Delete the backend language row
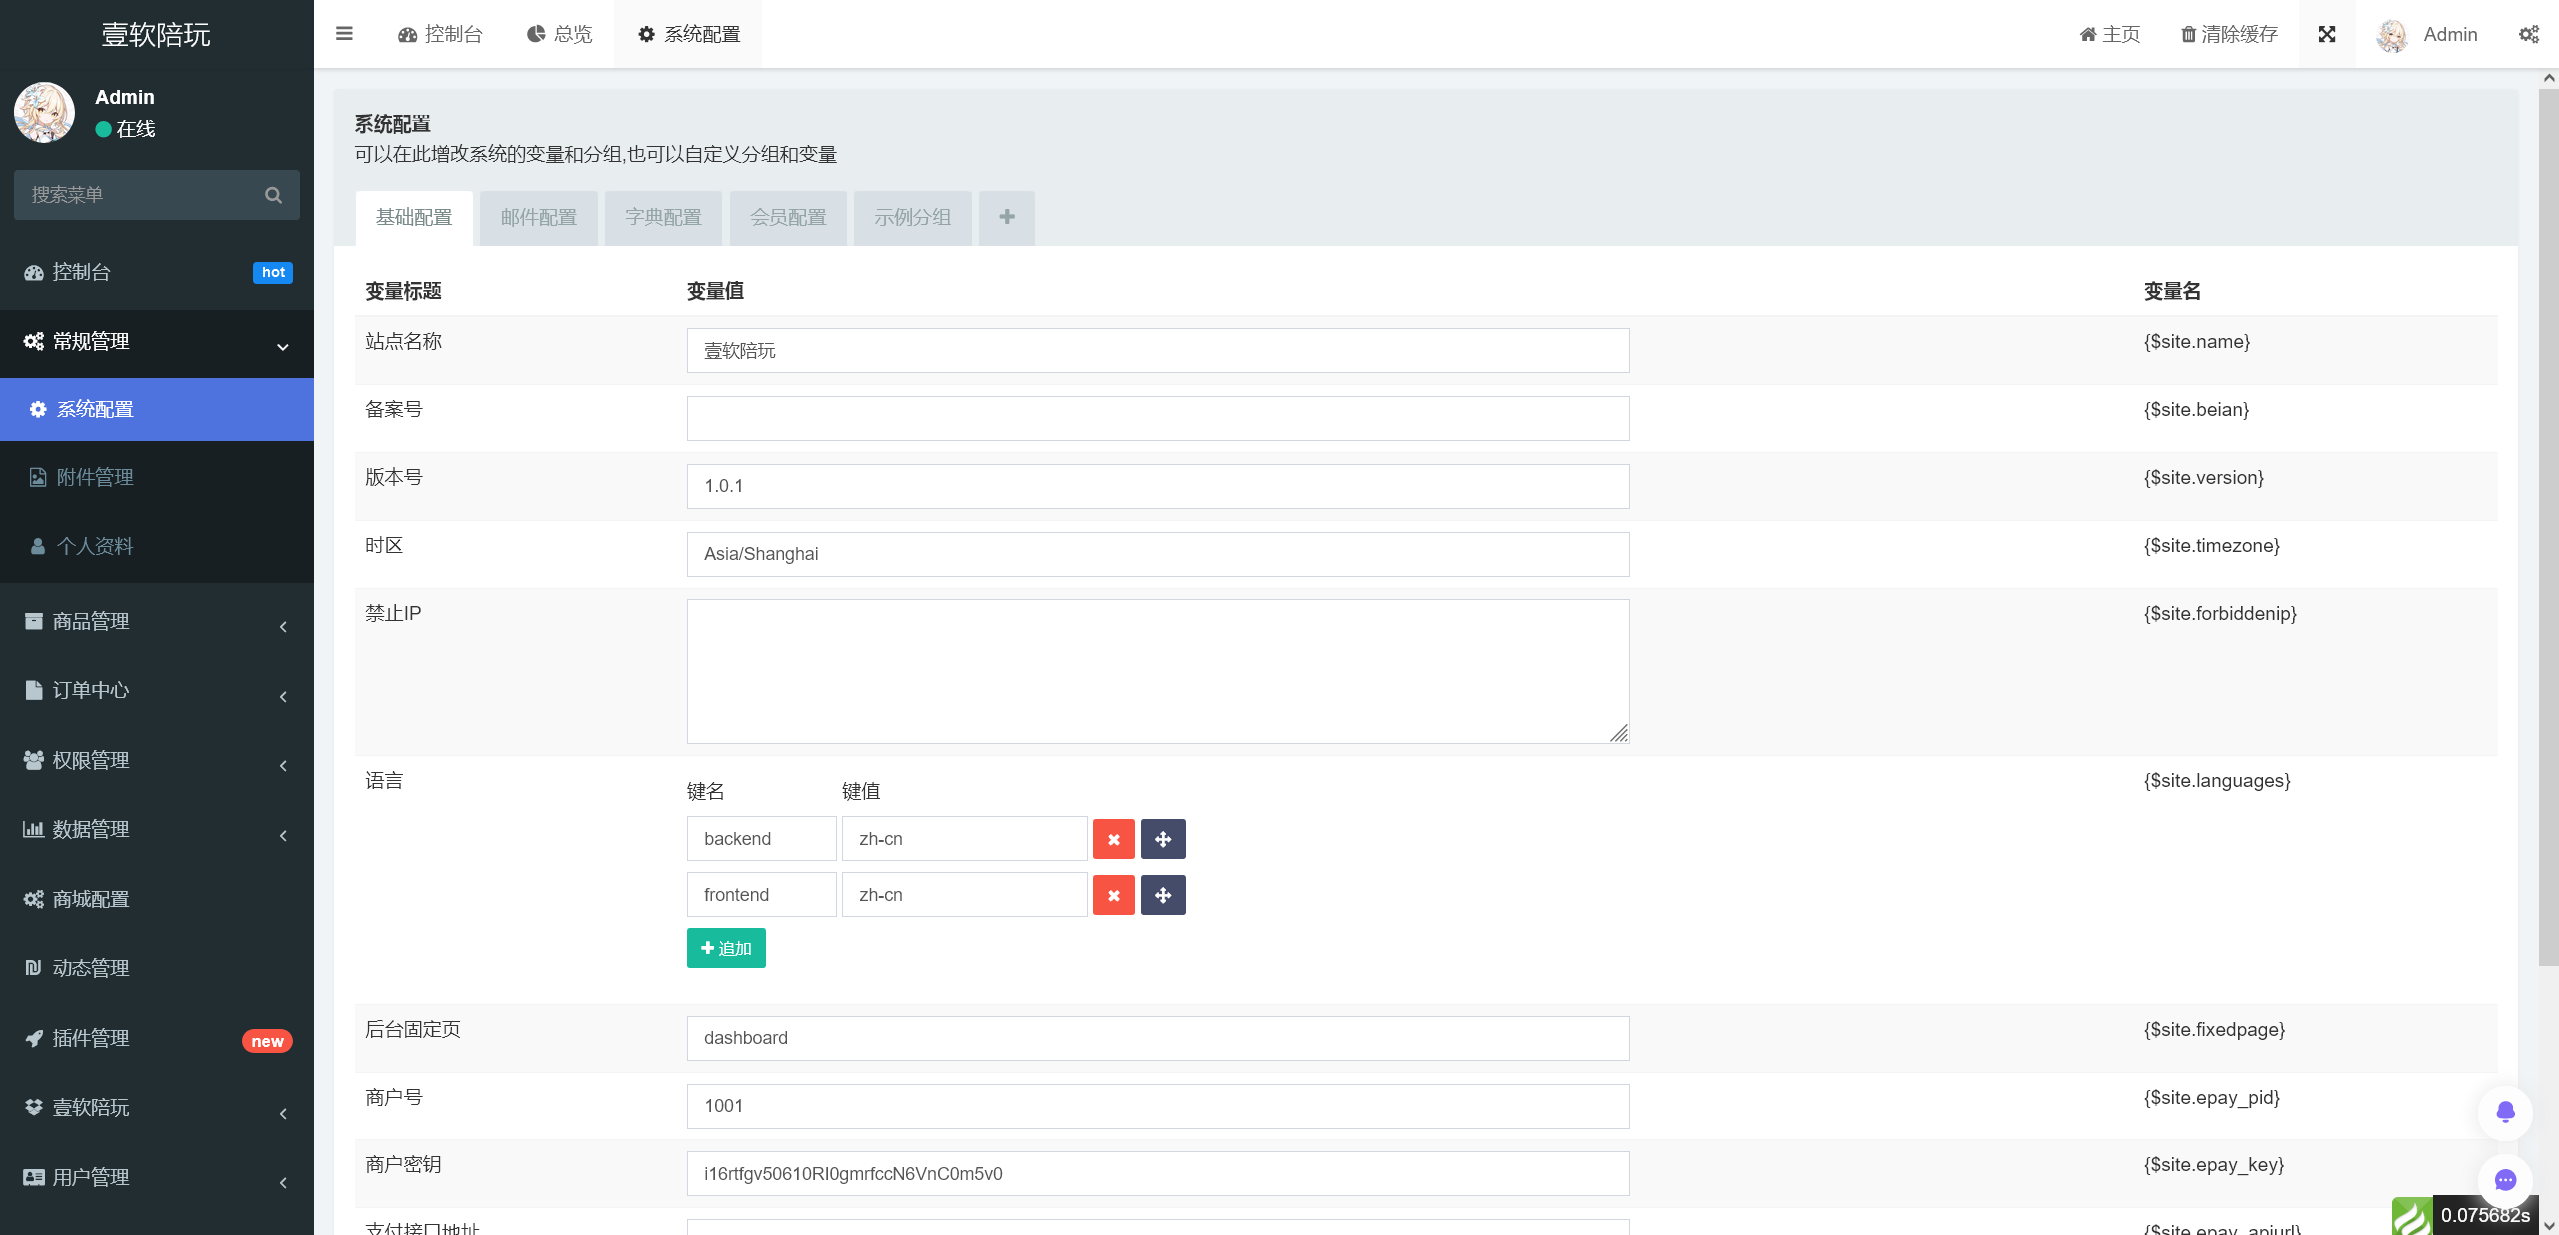 (x=1113, y=839)
